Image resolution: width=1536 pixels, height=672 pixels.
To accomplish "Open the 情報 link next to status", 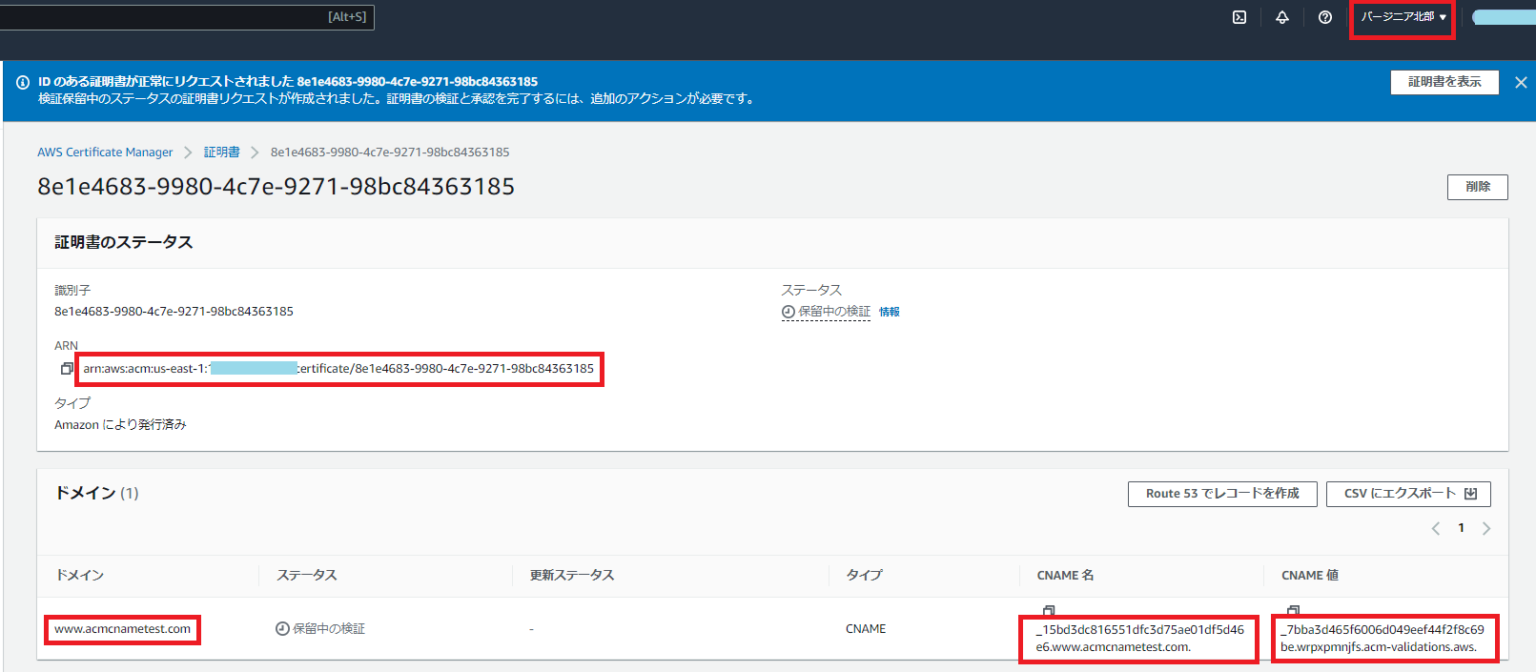I will [x=889, y=311].
